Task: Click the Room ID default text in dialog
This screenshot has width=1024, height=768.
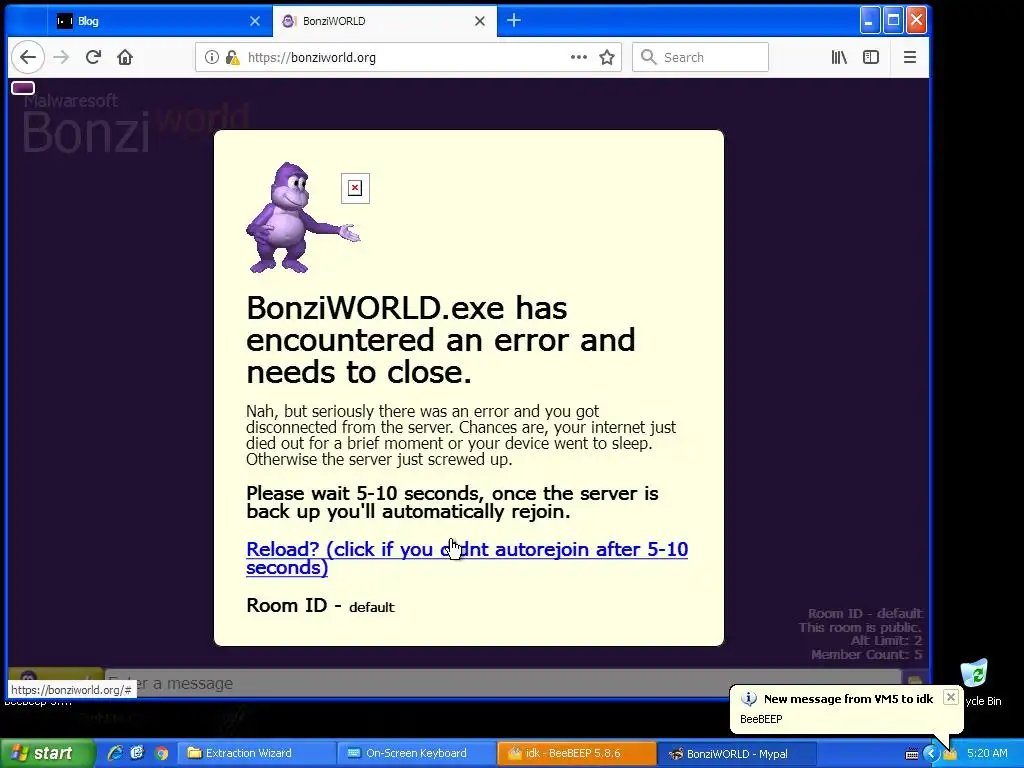Action: pyautogui.click(x=320, y=606)
